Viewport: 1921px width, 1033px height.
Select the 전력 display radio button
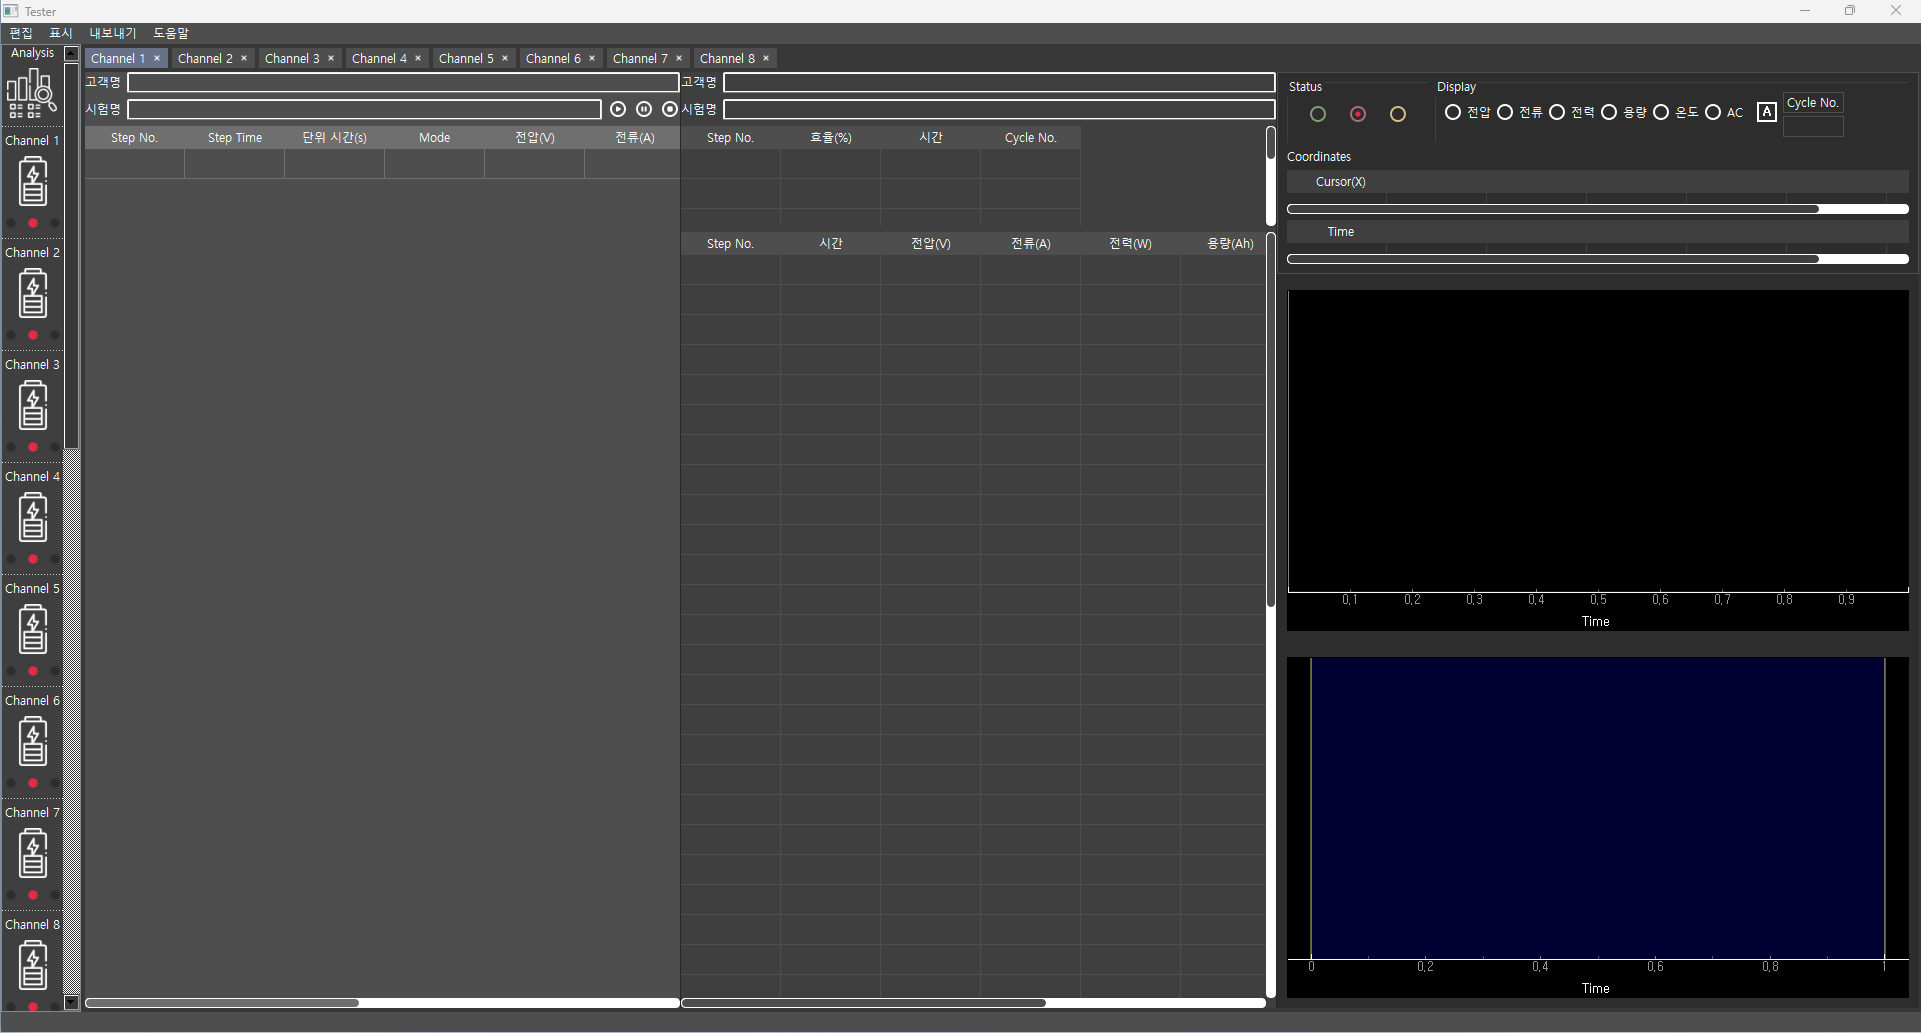click(1557, 112)
